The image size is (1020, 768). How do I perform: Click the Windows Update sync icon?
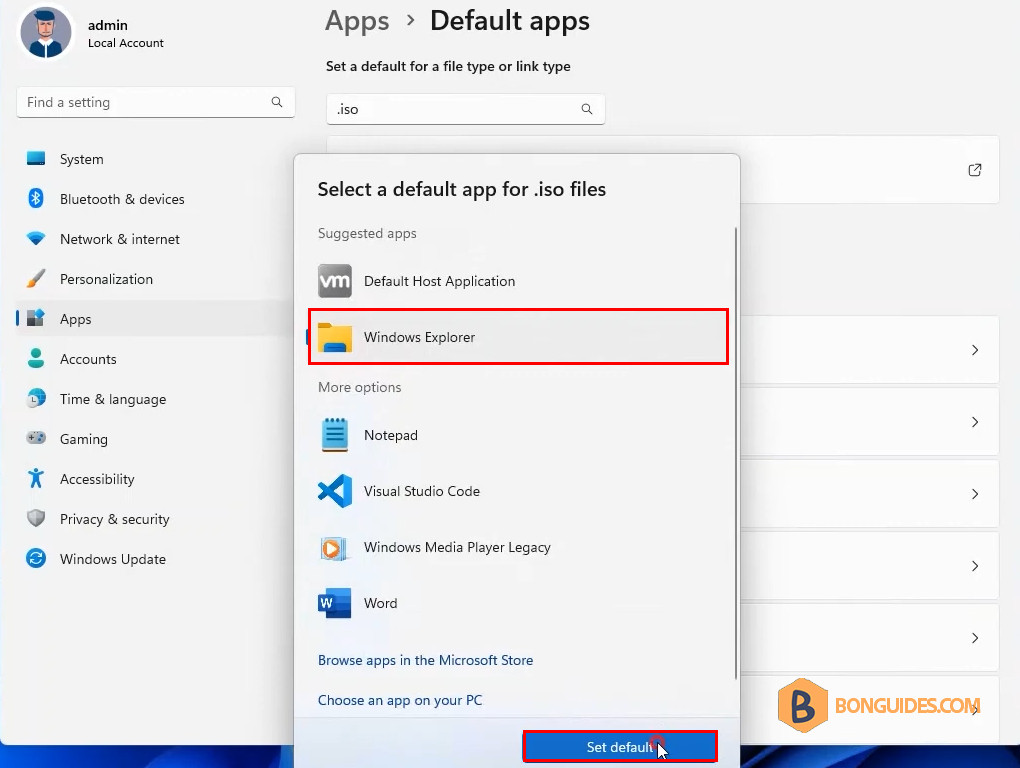(x=36, y=558)
